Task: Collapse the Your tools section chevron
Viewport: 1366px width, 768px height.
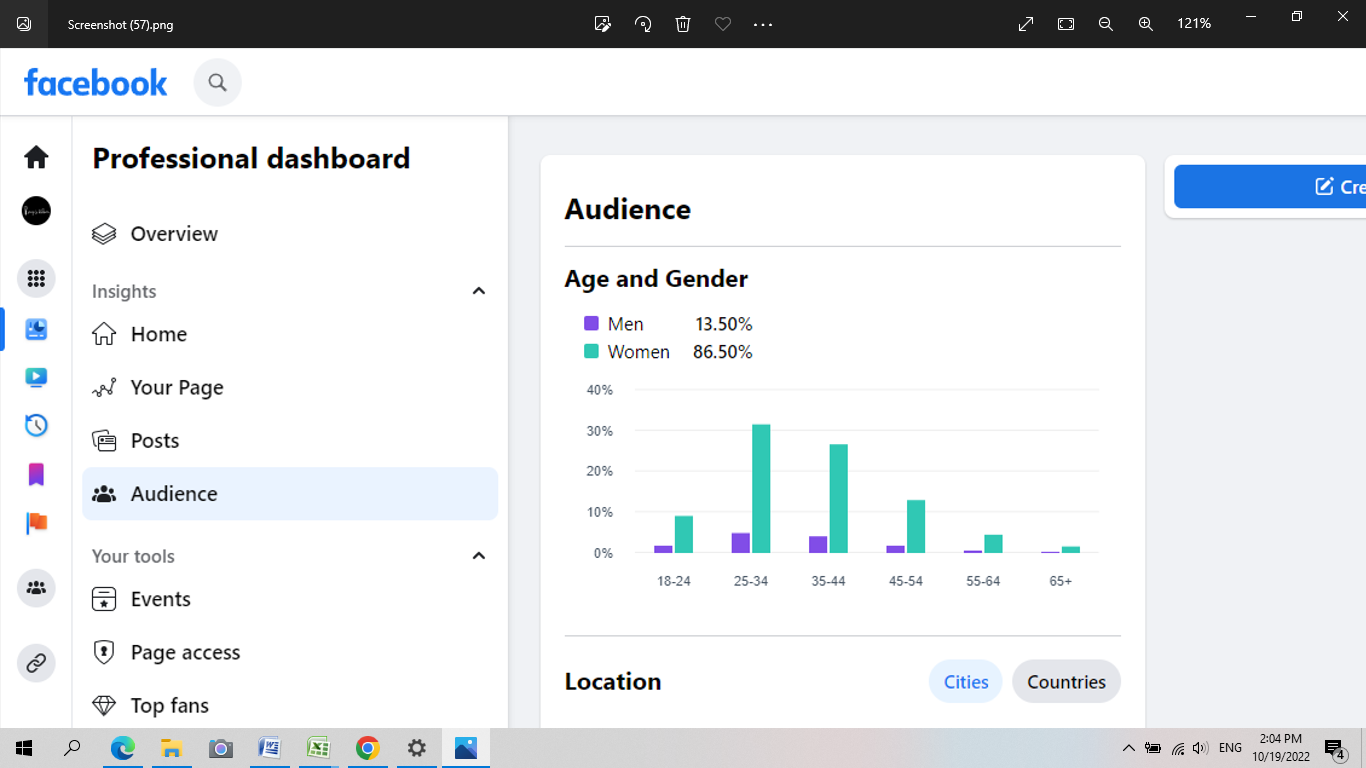Action: pos(478,556)
